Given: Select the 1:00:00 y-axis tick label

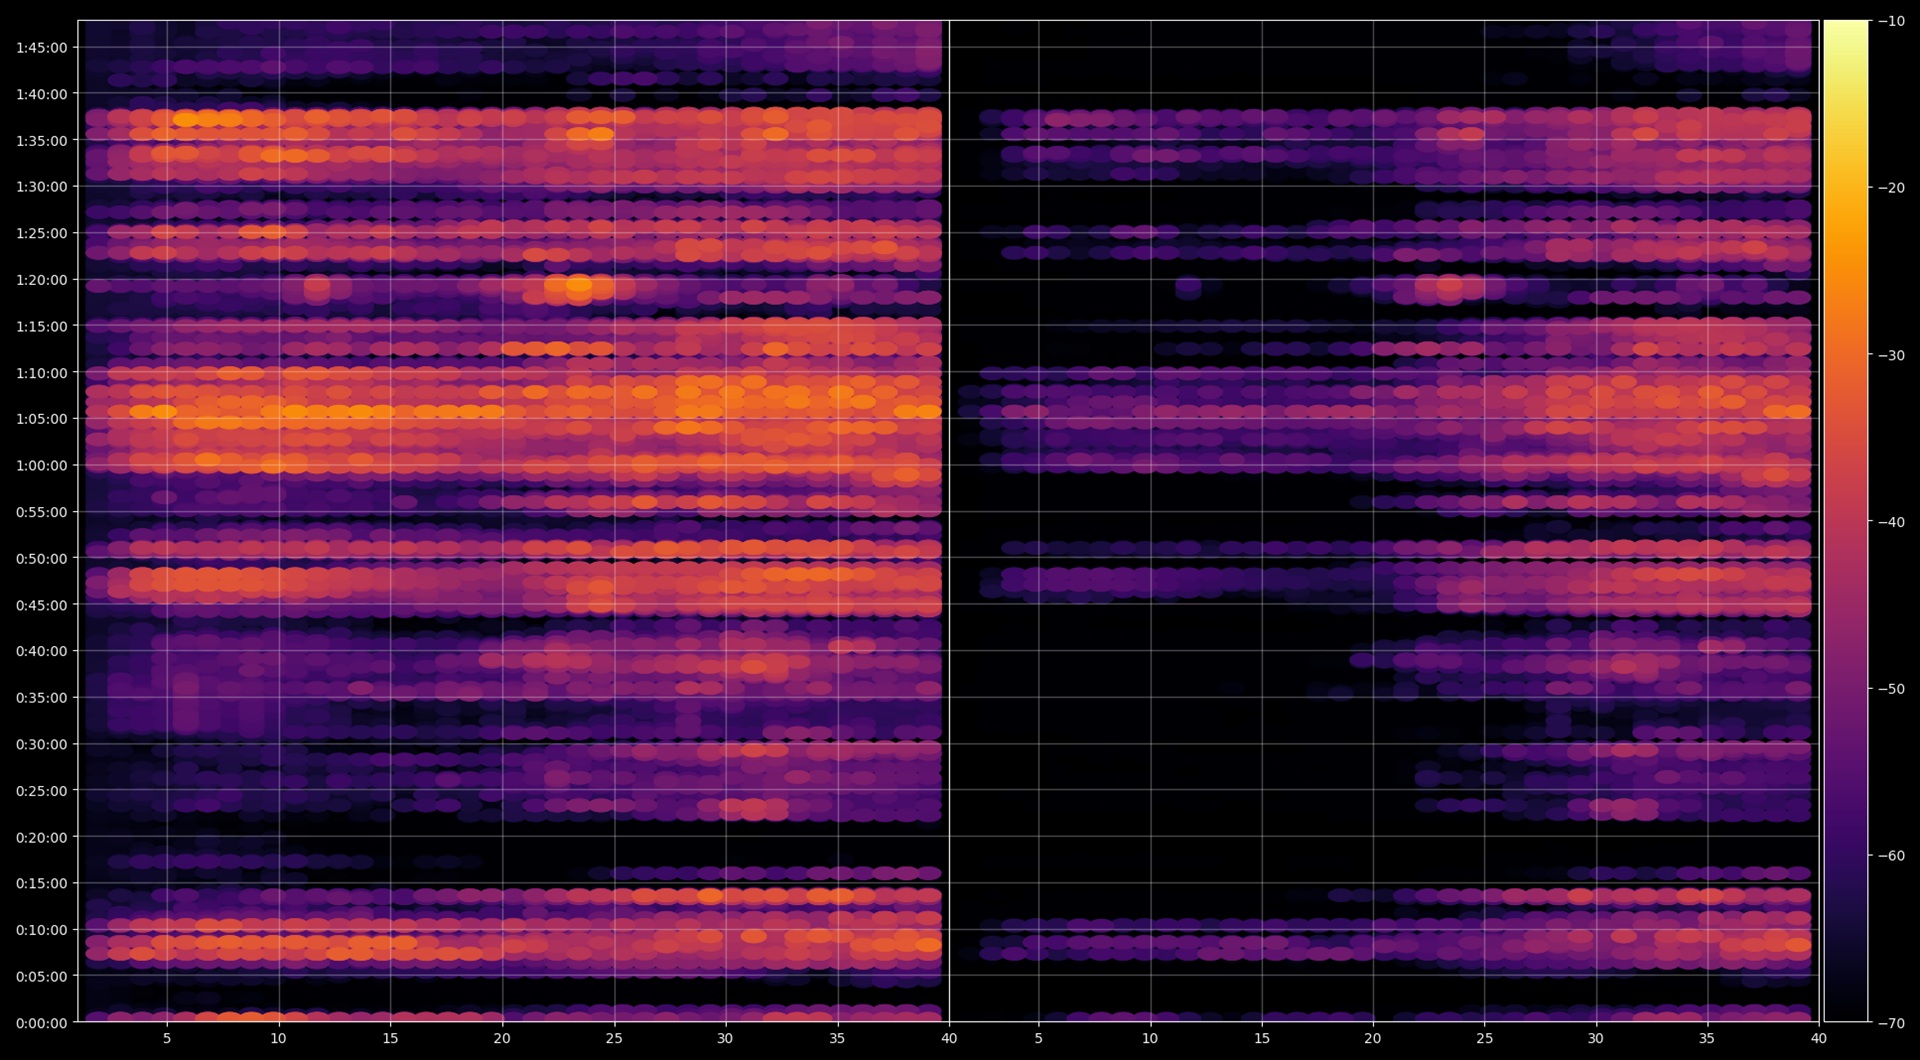Looking at the screenshot, I should tap(42, 466).
